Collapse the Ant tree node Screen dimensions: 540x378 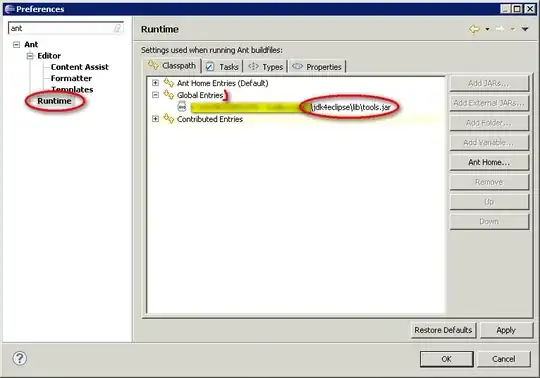pyautogui.click(x=16, y=44)
